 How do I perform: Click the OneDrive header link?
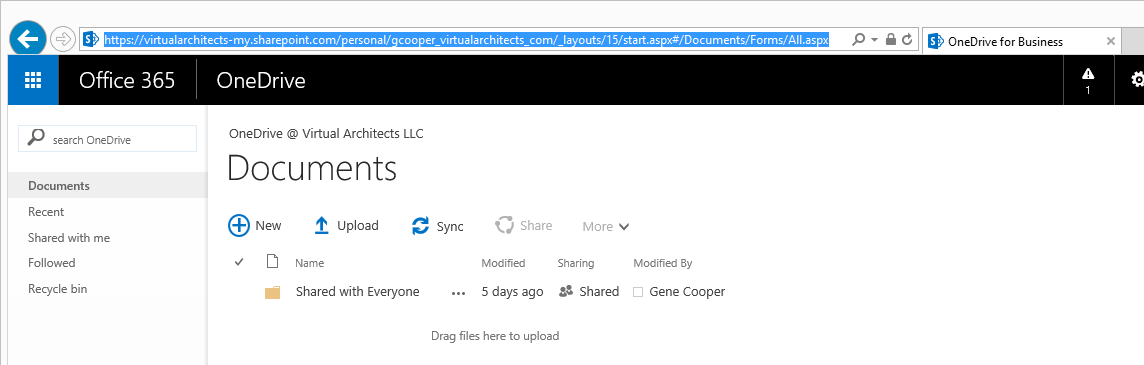click(260, 80)
